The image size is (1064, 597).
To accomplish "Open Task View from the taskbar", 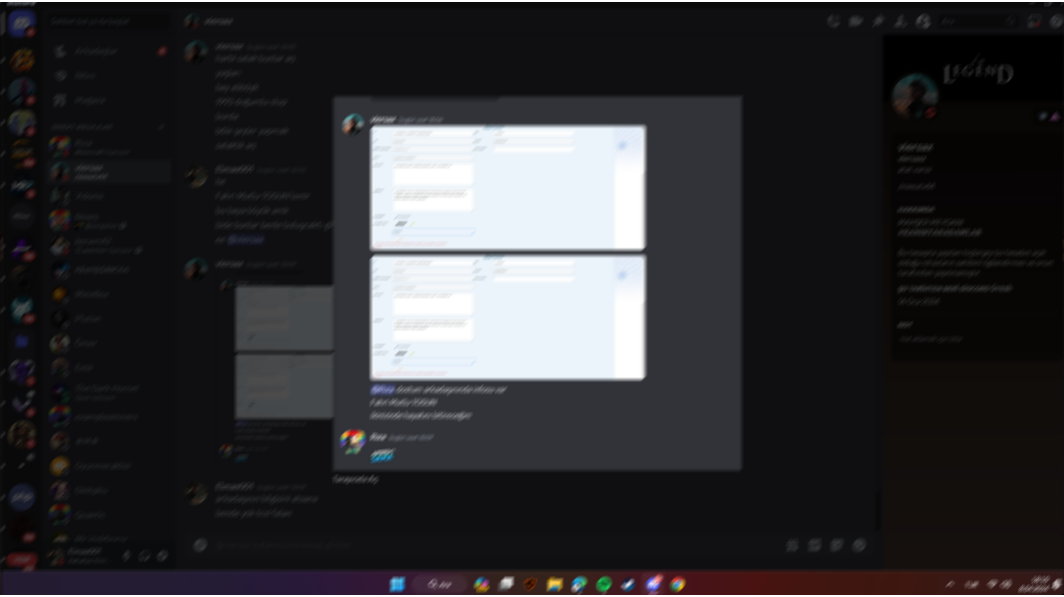I will (506, 584).
